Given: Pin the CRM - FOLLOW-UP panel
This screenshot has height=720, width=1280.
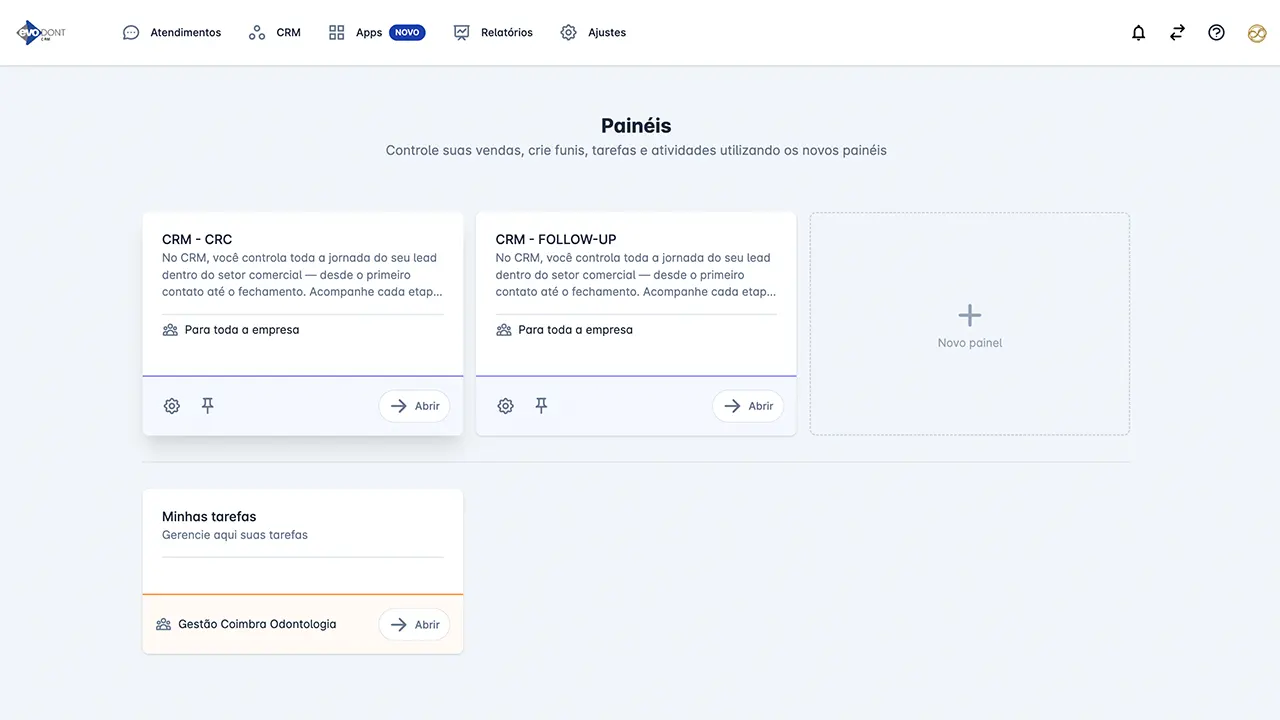Looking at the screenshot, I should coord(541,406).
